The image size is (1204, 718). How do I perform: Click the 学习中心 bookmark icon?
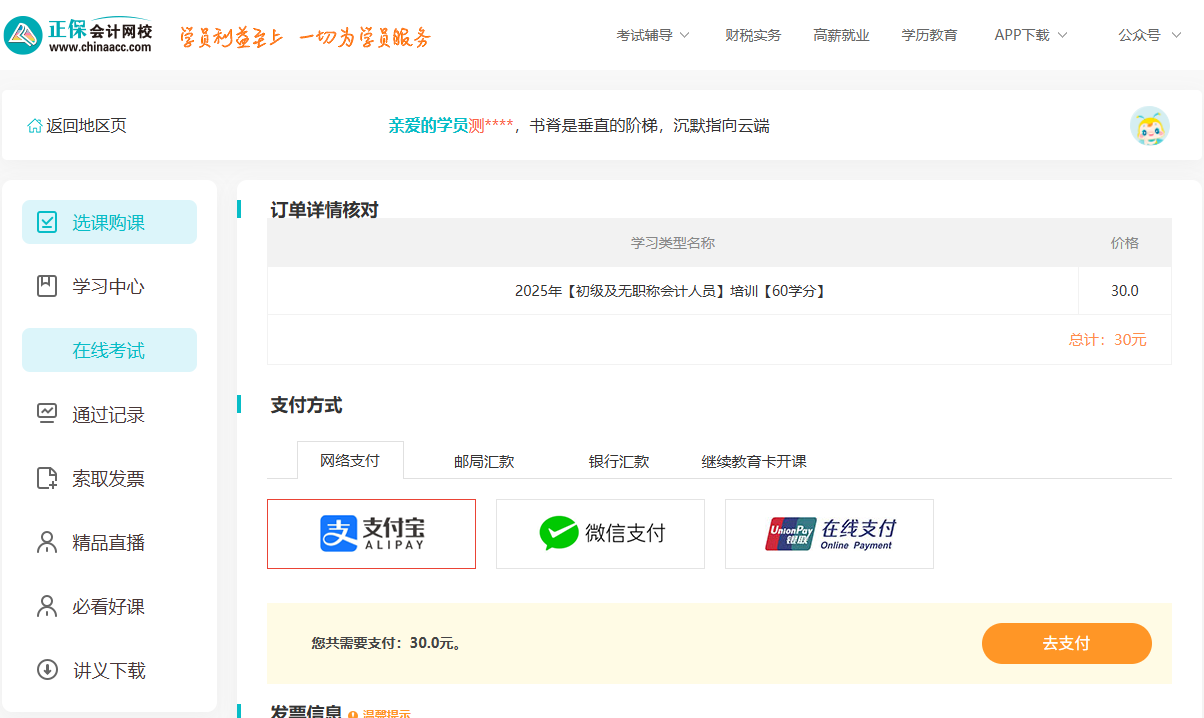click(47, 286)
